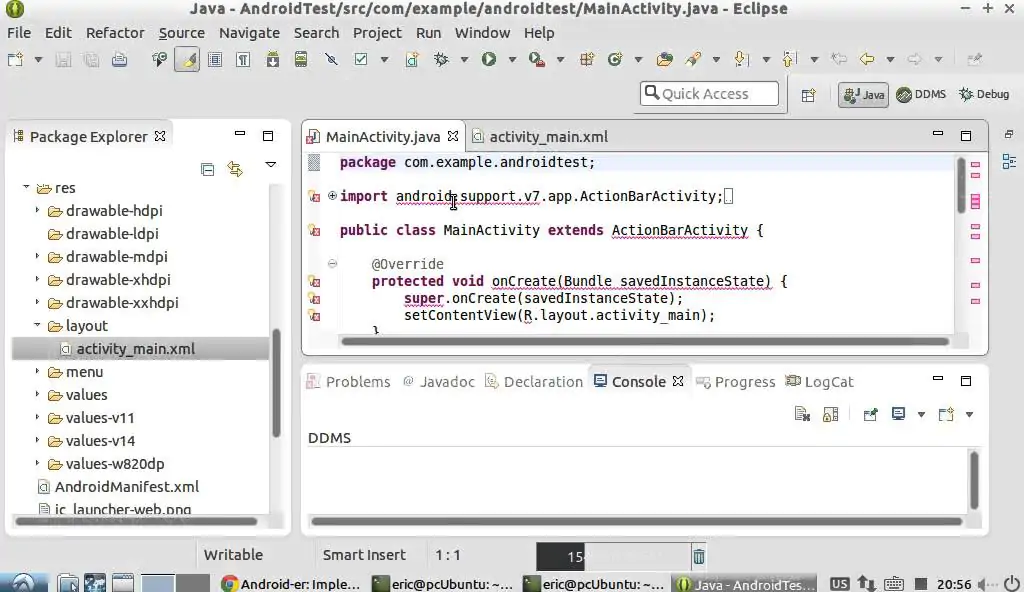Open the New Java Class dropdown arrow
The image size is (1024, 592).
[x=638, y=59]
